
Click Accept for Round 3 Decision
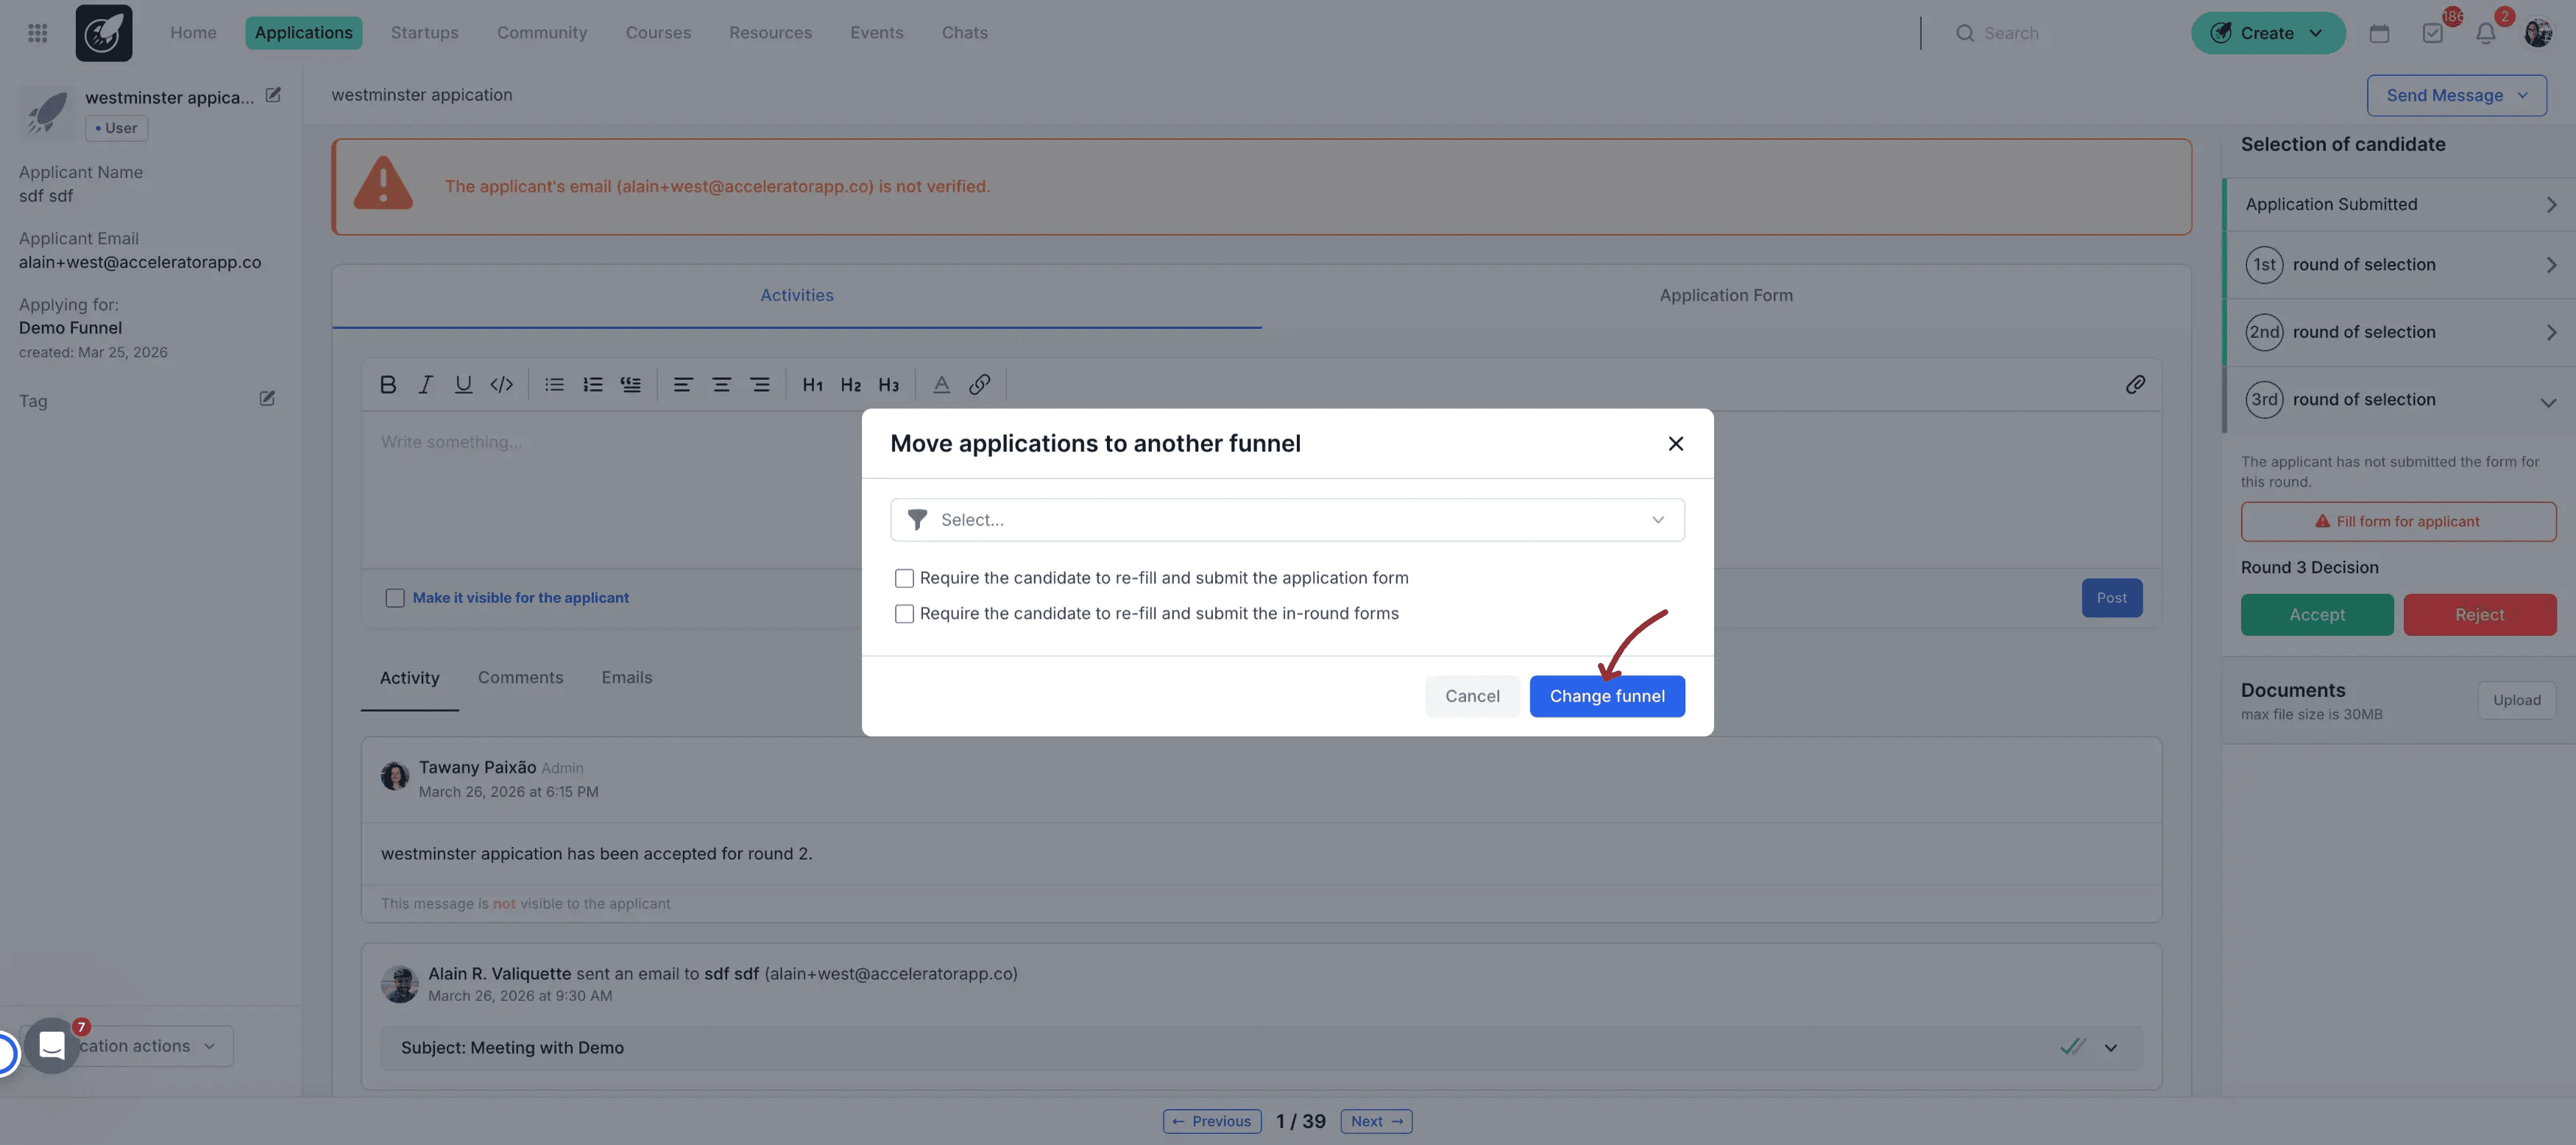pyautogui.click(x=2317, y=614)
